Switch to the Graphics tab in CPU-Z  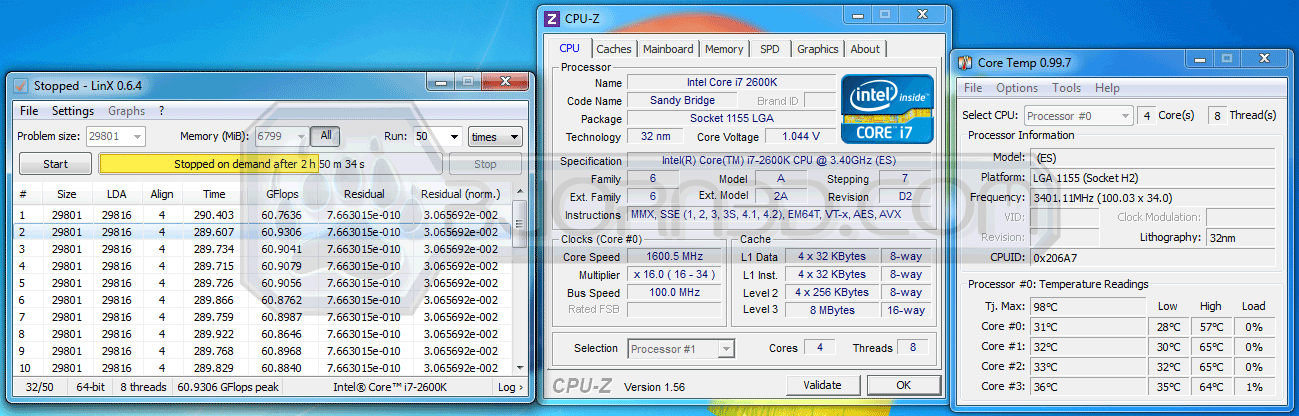pos(818,49)
